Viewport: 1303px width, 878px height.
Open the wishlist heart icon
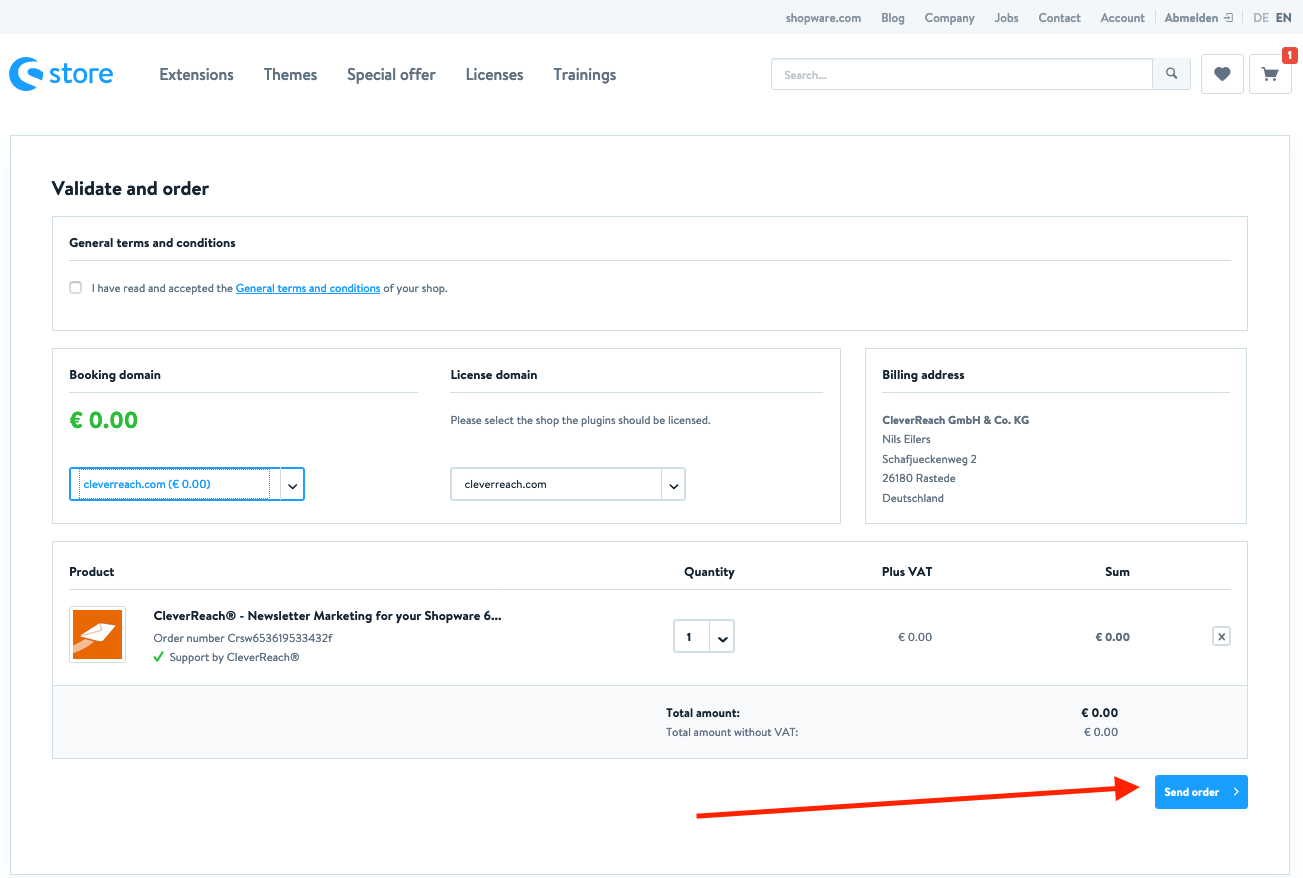1222,74
